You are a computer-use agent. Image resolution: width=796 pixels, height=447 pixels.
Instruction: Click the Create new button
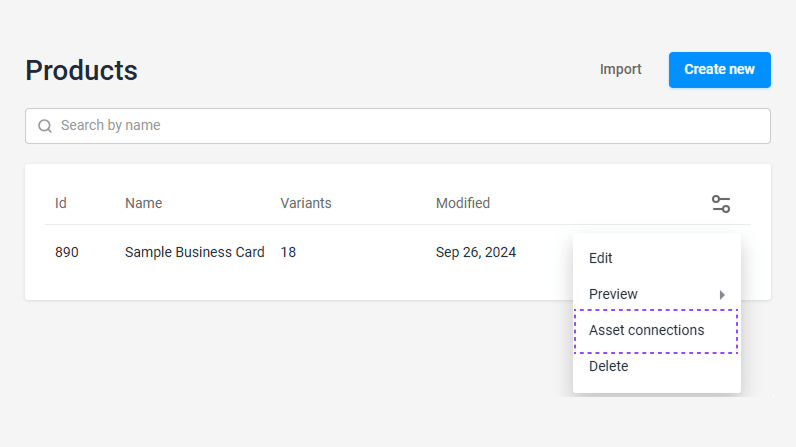coord(719,70)
